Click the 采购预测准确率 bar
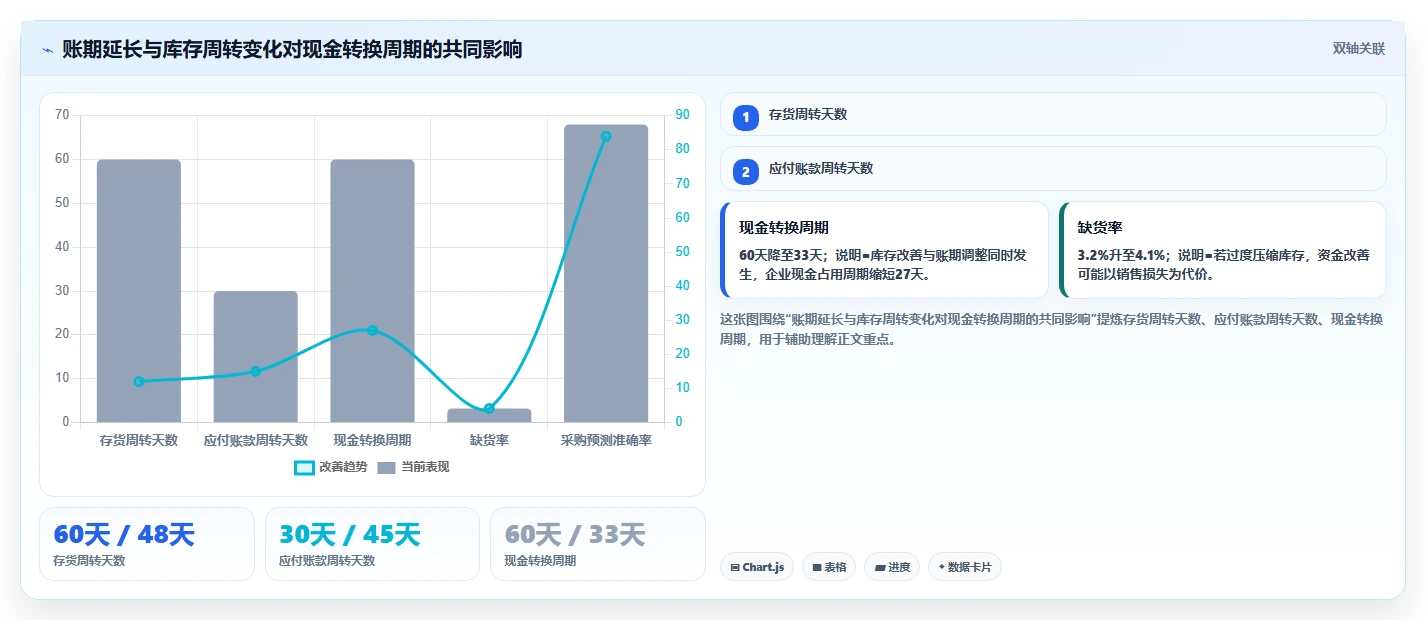This screenshot has width=1426, height=620. 606,274
